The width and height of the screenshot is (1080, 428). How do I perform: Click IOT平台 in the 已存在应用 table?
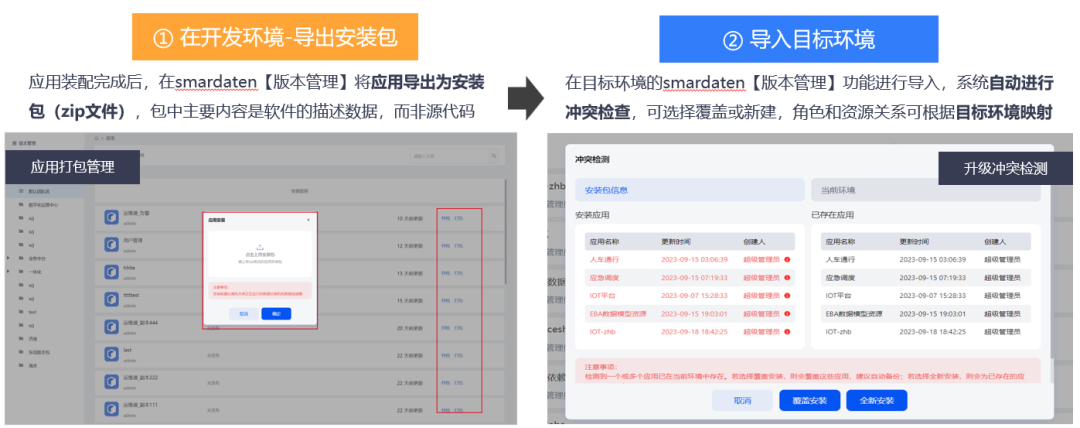click(839, 296)
